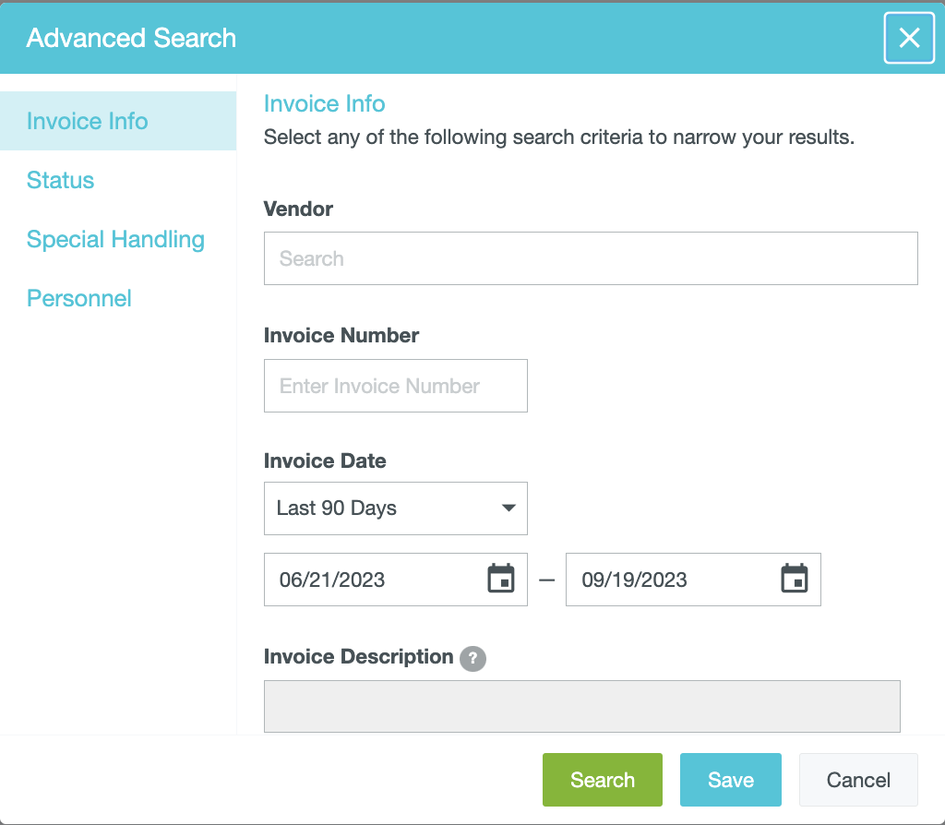This screenshot has width=945, height=825.
Task: Save the search criteria
Action: 730,779
